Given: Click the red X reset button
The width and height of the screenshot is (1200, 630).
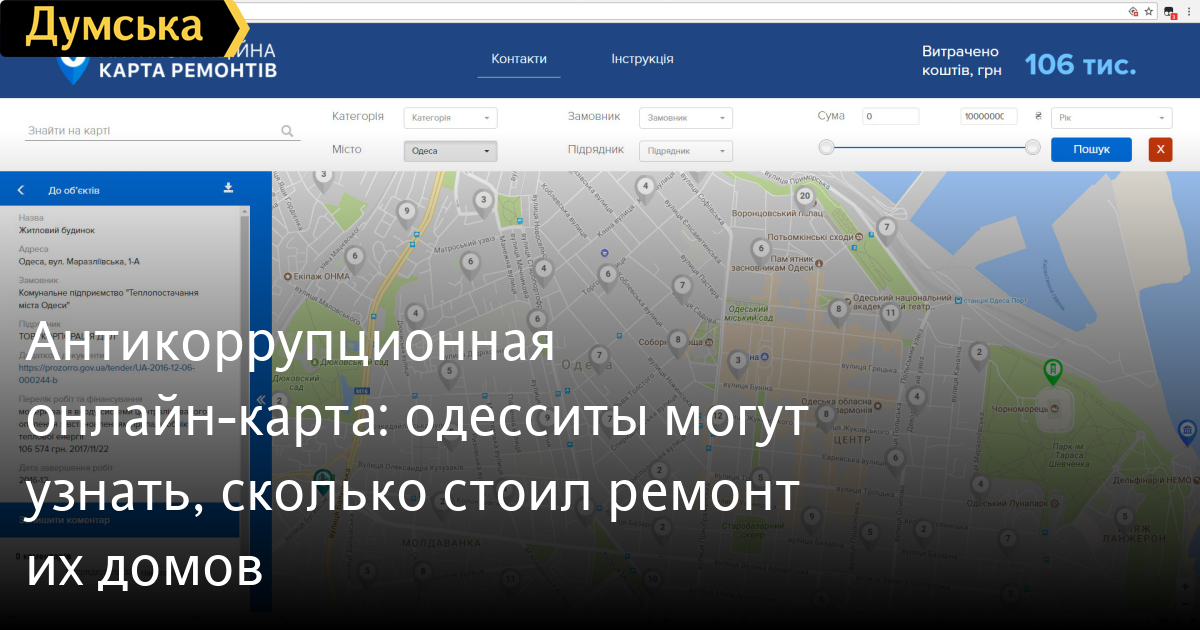Looking at the screenshot, I should coord(1160,150).
